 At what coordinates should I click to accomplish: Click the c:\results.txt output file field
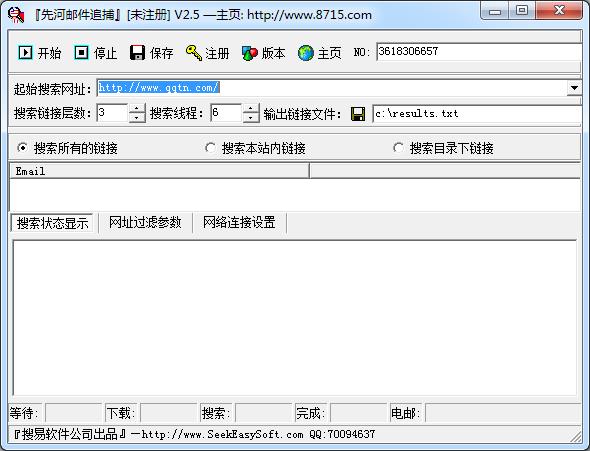(477, 114)
